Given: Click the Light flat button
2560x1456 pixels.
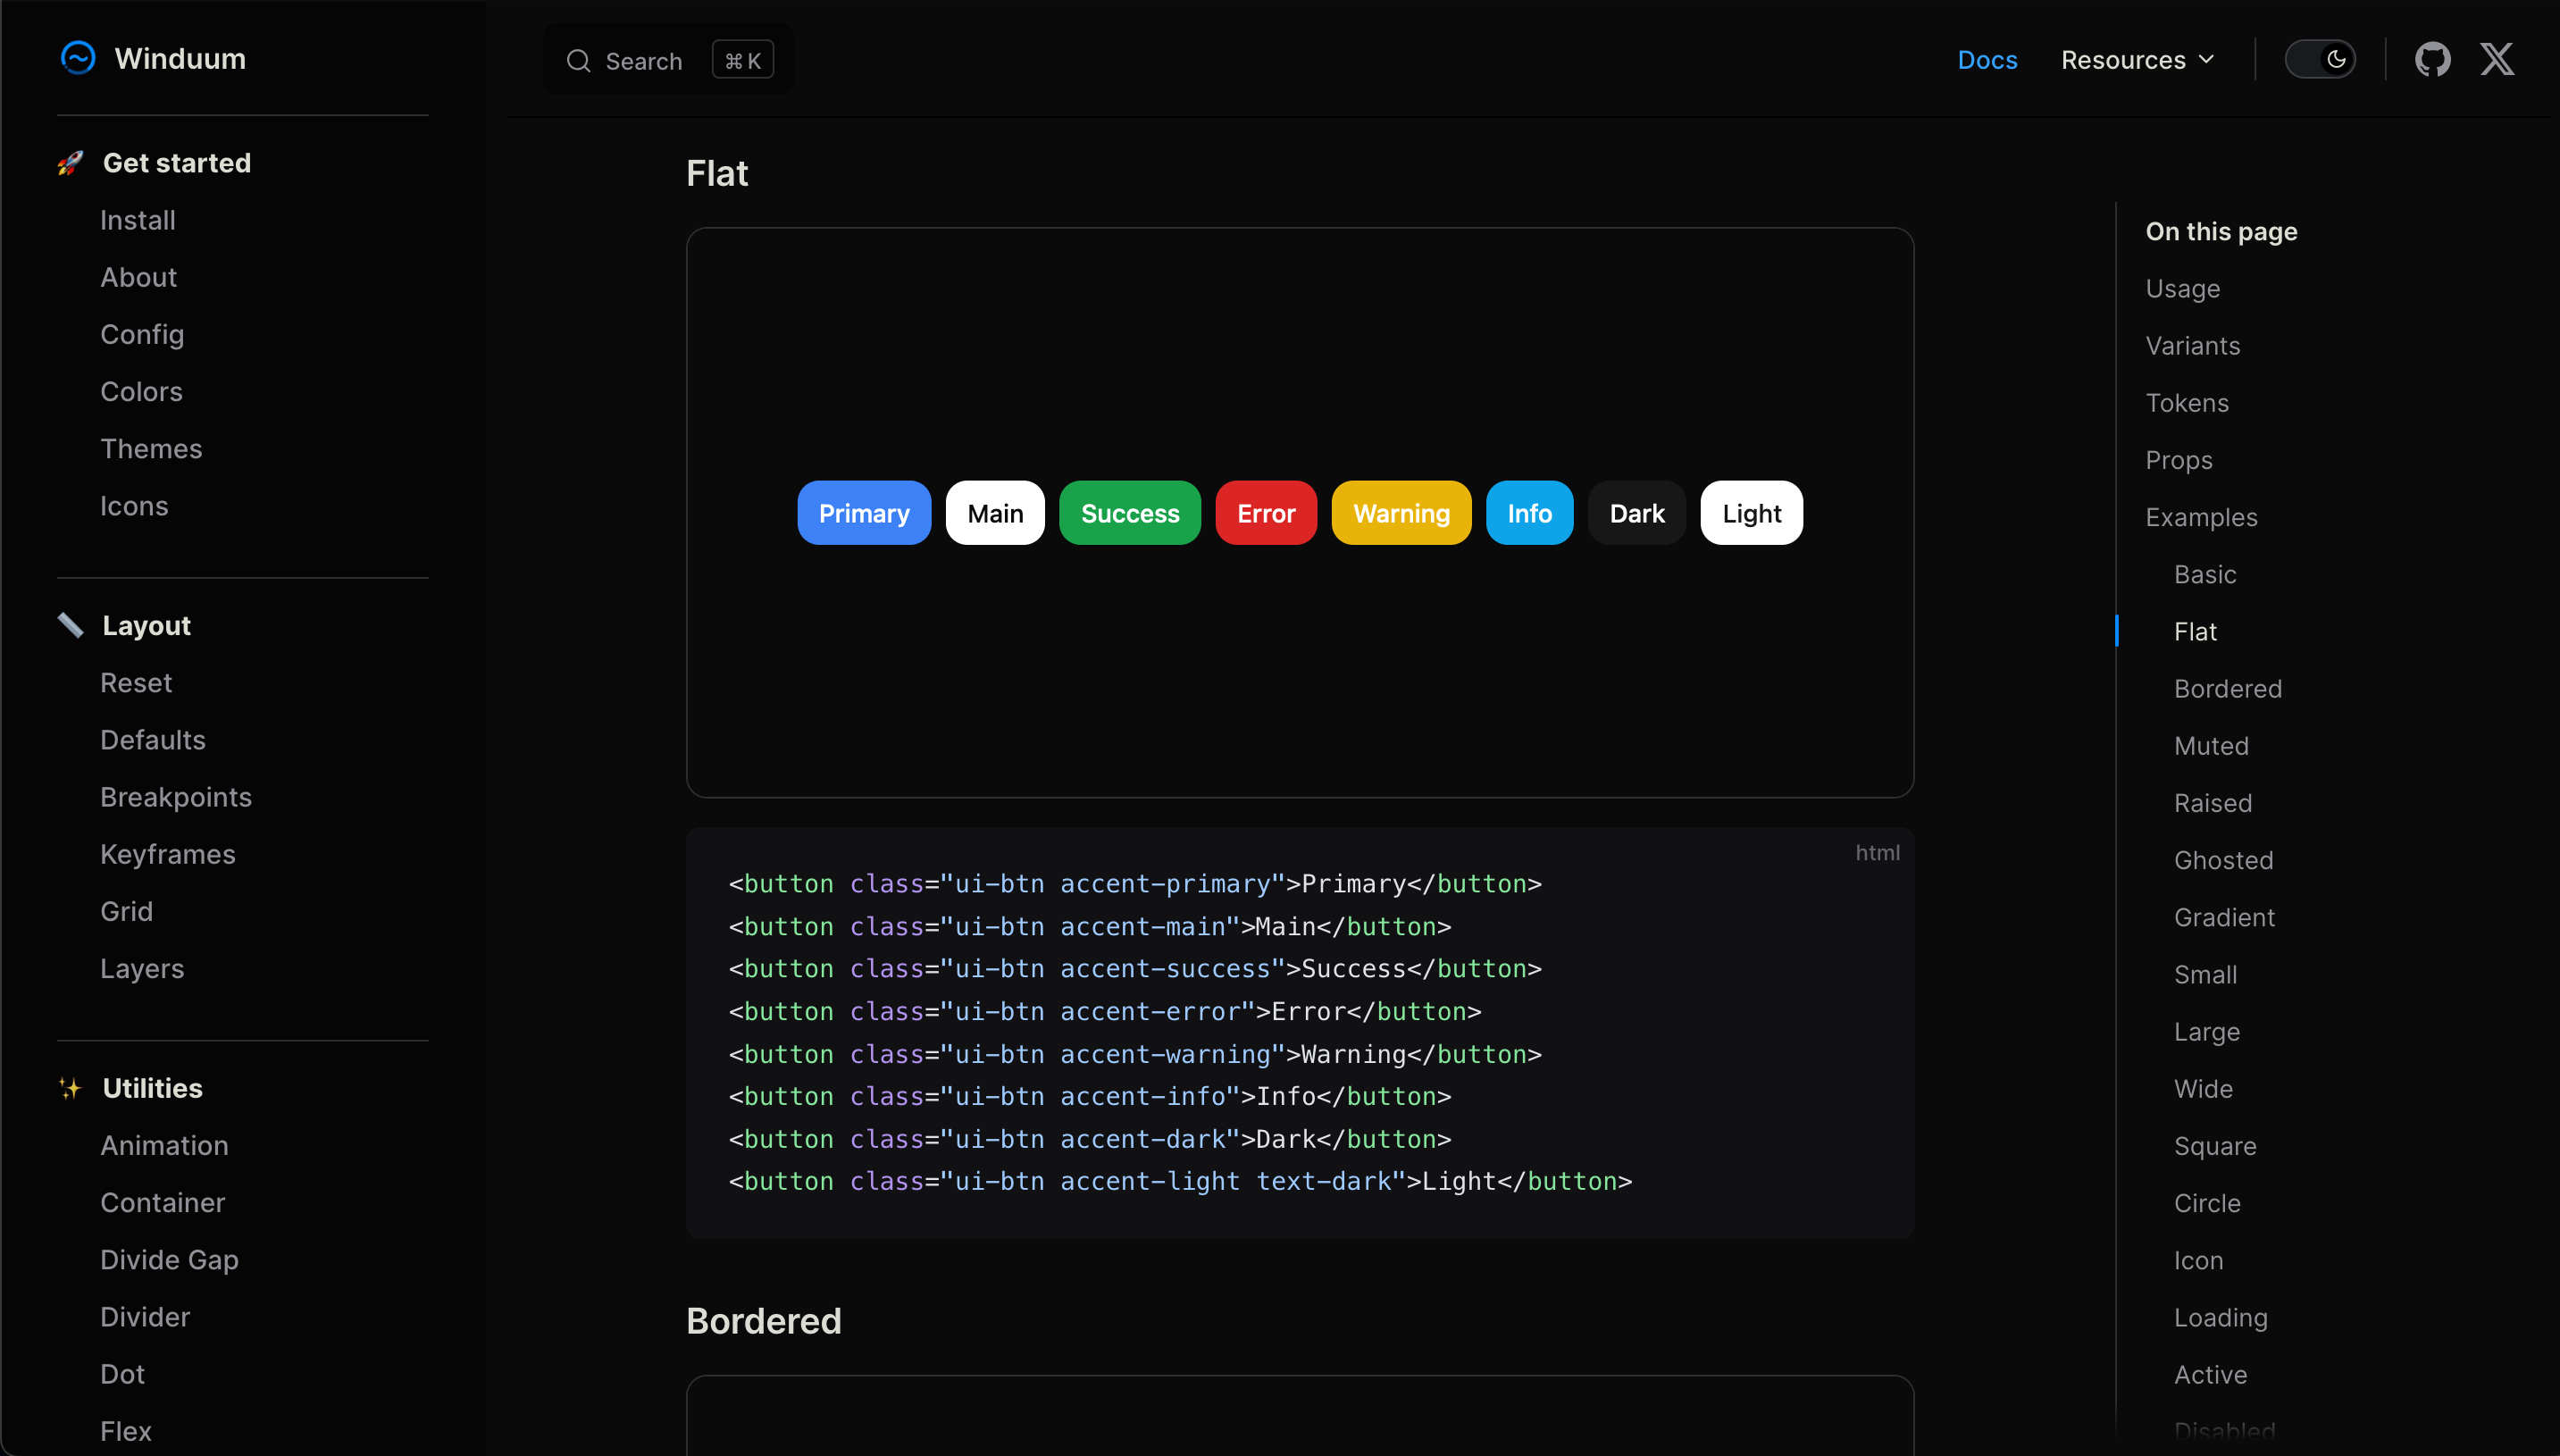Looking at the screenshot, I should [1752, 513].
